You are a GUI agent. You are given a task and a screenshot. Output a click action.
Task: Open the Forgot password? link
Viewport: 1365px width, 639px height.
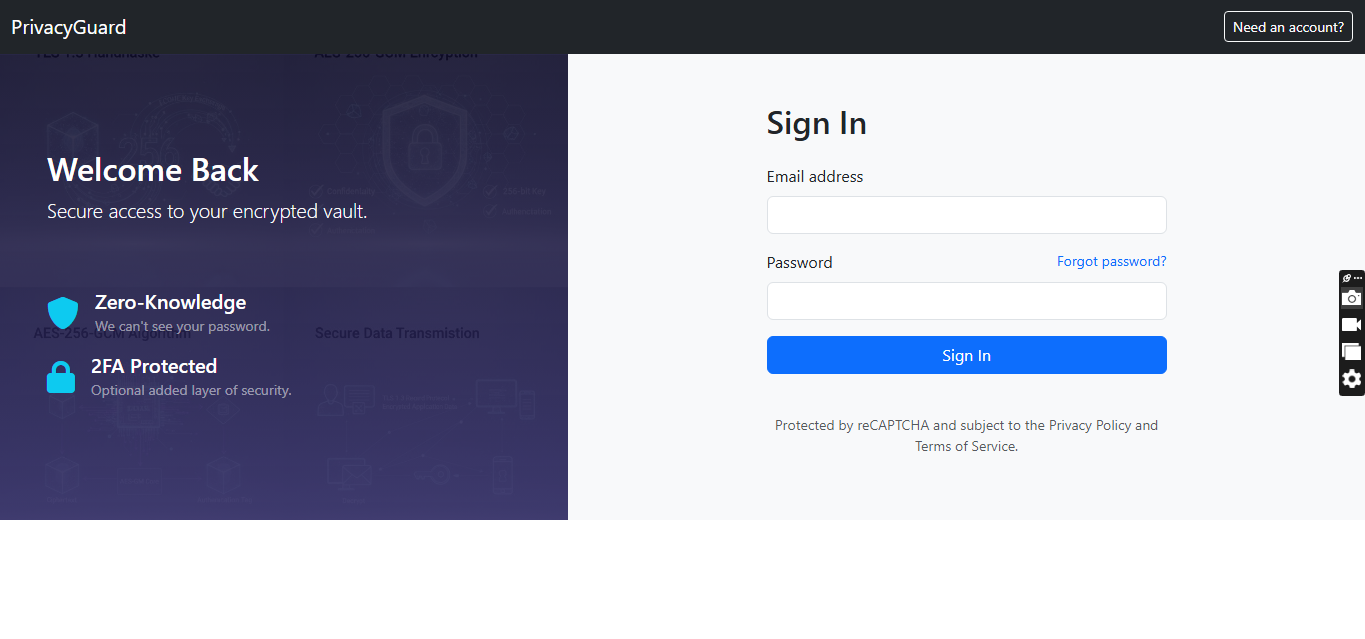coord(1111,262)
